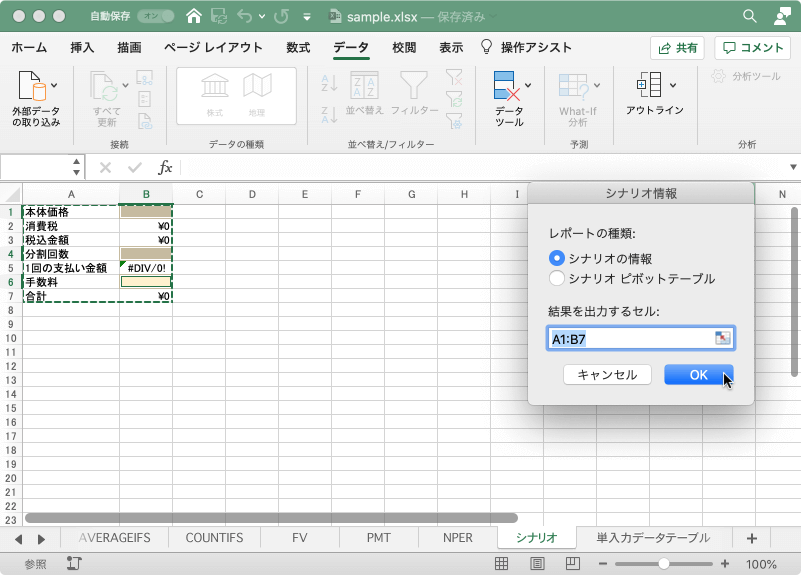Viewport: 801px width, 575px height.
Task: Click the name box stepper arrows
Action: 77,167
